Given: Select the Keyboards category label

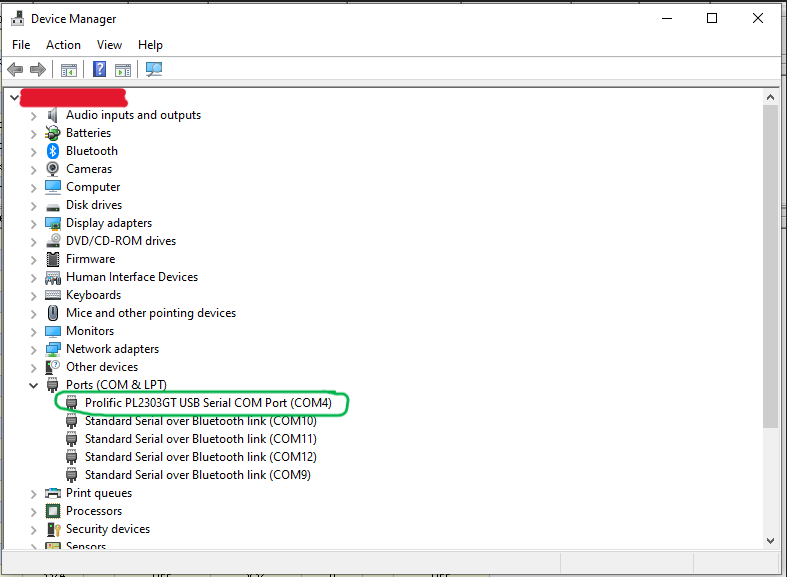Looking at the screenshot, I should (x=93, y=295).
